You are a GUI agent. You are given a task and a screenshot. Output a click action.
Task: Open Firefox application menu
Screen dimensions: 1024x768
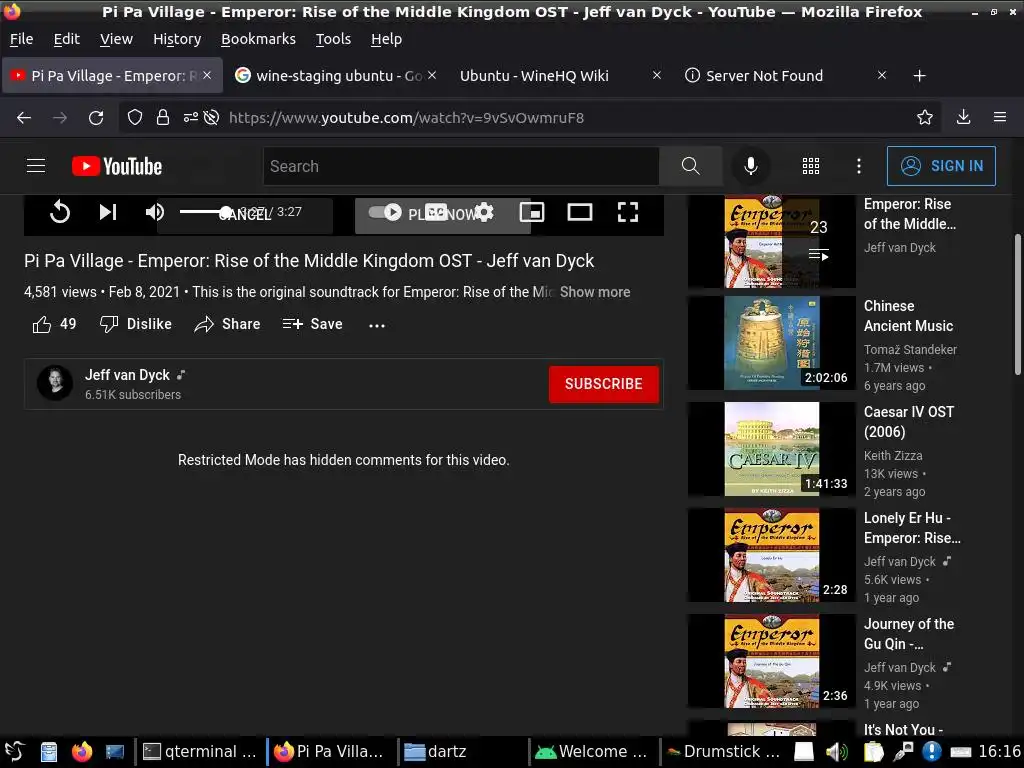click(x=1000, y=118)
